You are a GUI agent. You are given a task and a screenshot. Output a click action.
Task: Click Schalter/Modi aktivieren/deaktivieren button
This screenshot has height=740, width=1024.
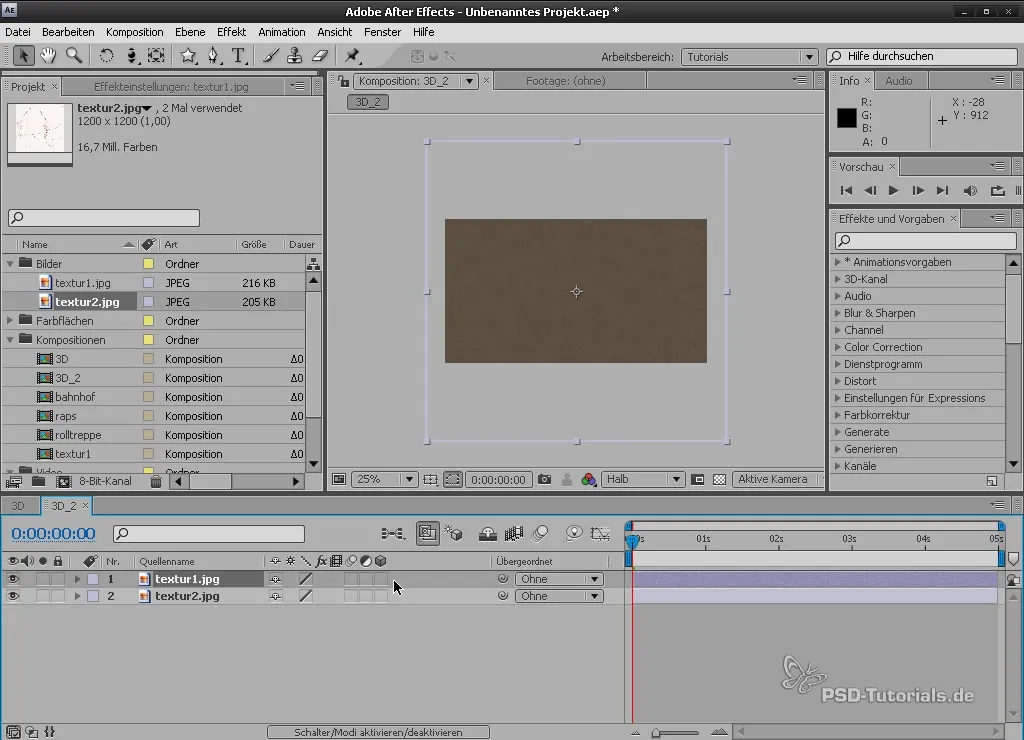click(378, 732)
